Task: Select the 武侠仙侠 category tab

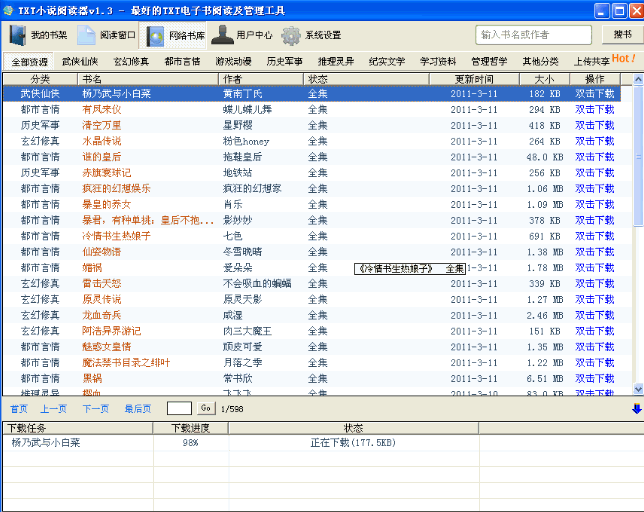Action: 80,61
